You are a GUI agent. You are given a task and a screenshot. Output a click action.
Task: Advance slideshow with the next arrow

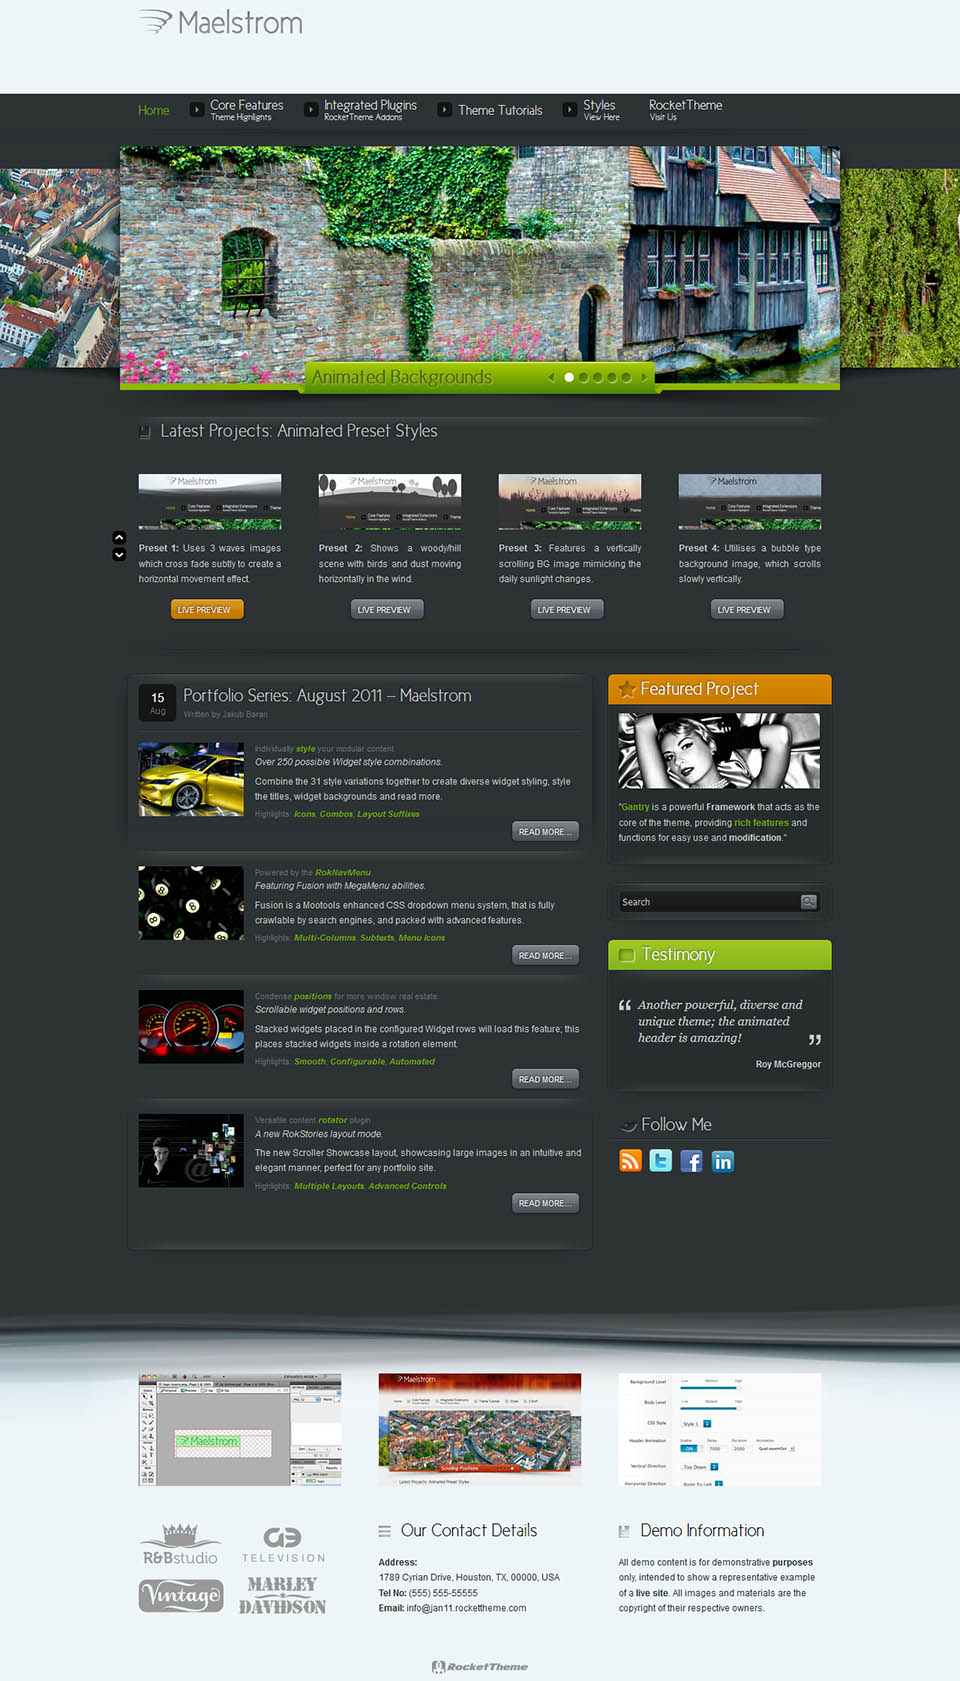click(643, 377)
